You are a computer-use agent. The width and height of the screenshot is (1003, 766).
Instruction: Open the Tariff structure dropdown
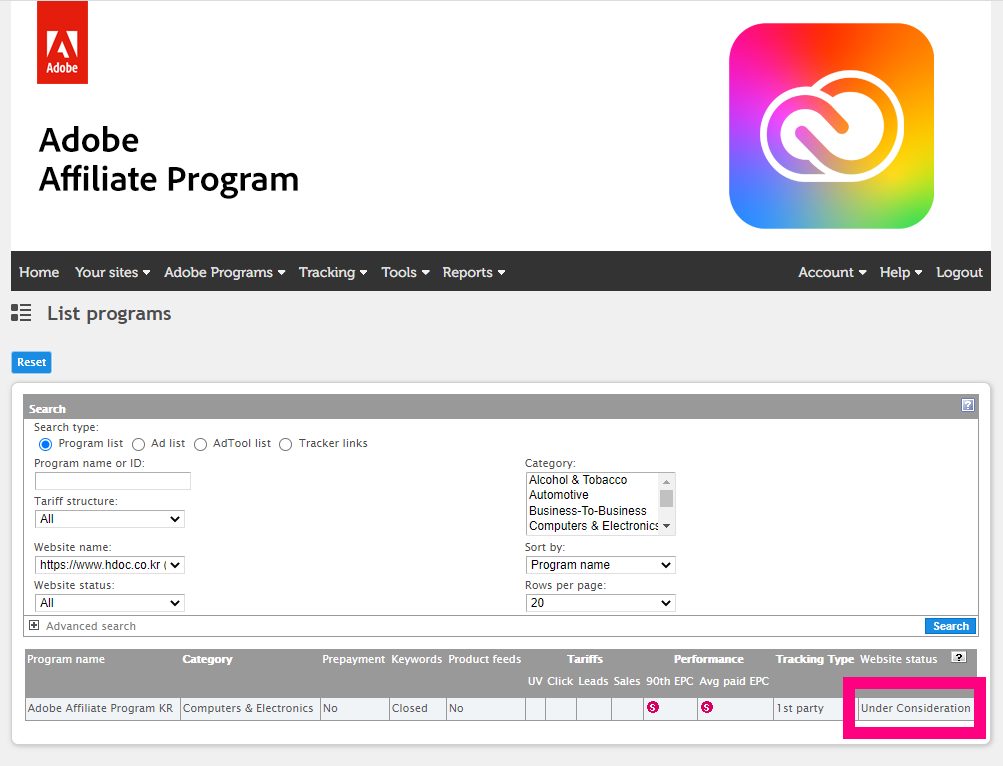[x=109, y=519]
